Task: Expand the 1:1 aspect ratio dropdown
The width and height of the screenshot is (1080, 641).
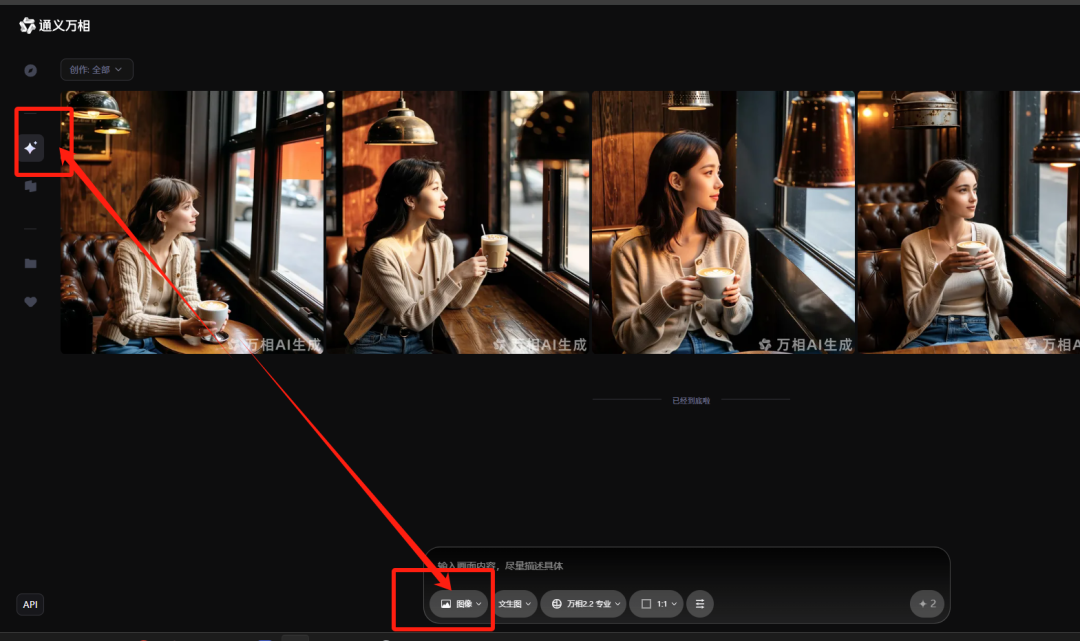Action: (x=656, y=604)
